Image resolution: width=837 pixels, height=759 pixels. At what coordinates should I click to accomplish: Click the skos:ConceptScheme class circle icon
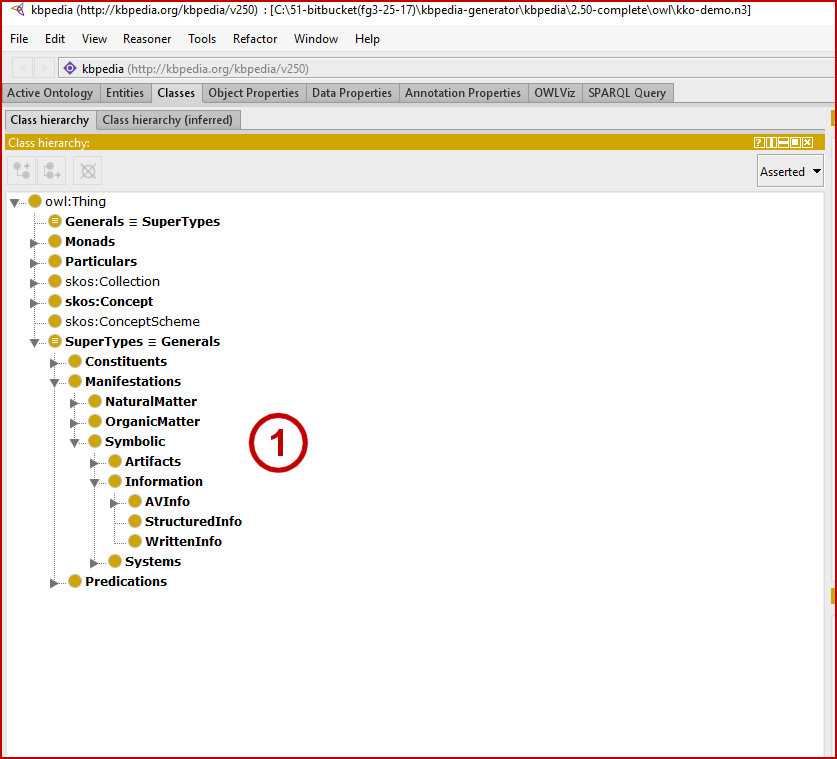(x=55, y=321)
